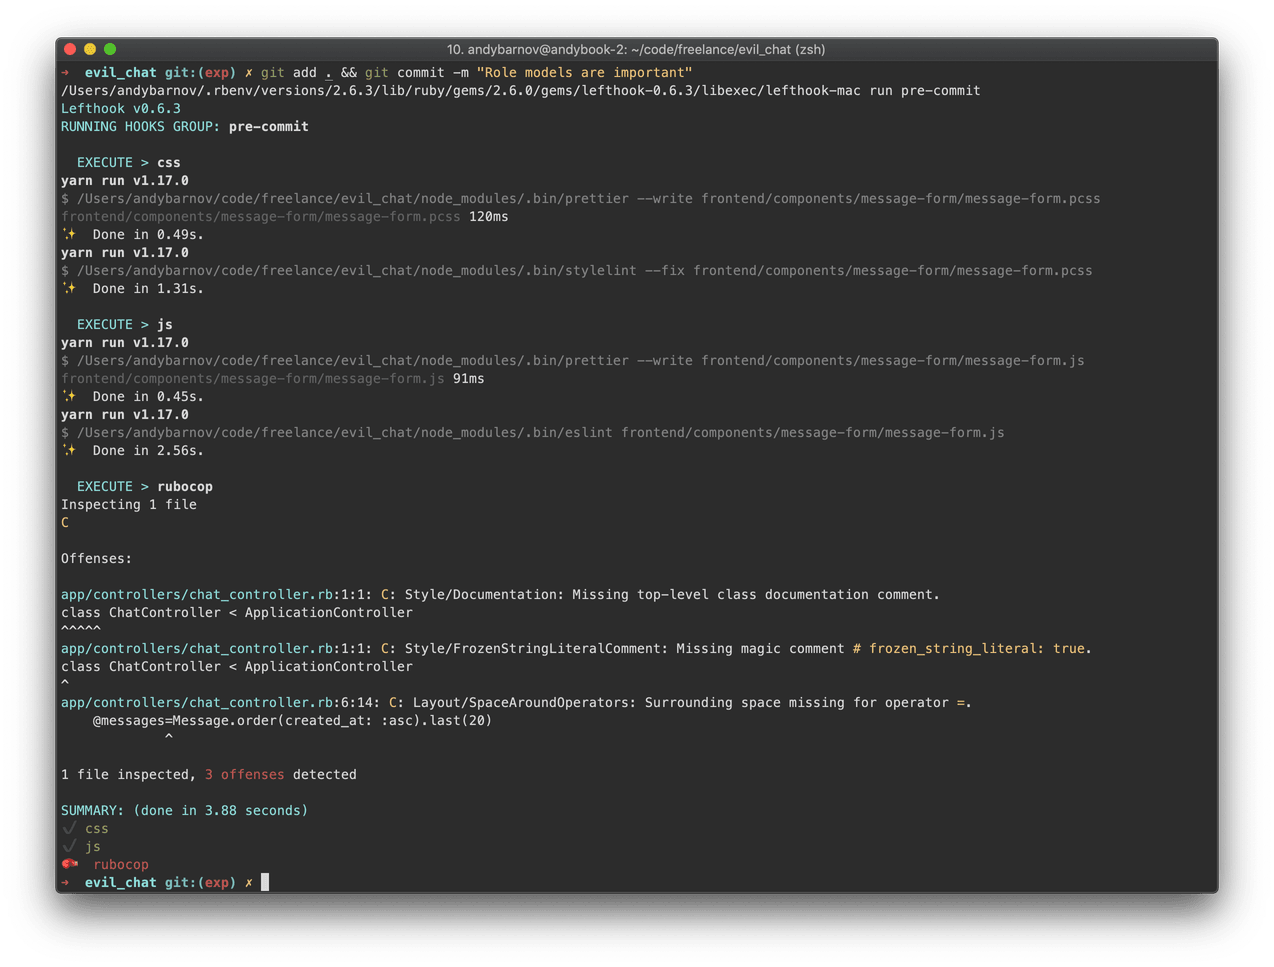1274x967 pixels.
Task: Open chat_controller.rb path on FrozenStringLiteralComment line
Action: (x=197, y=648)
